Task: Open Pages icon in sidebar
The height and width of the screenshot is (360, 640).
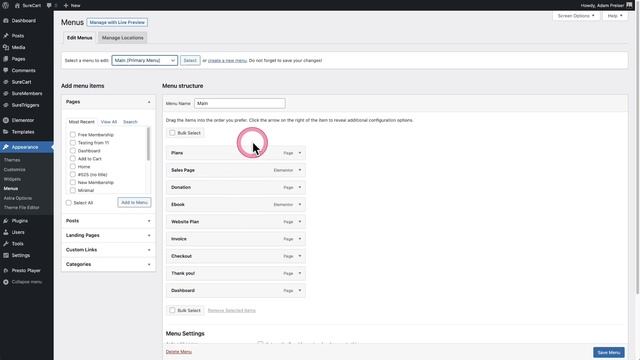Action: [x=6, y=59]
